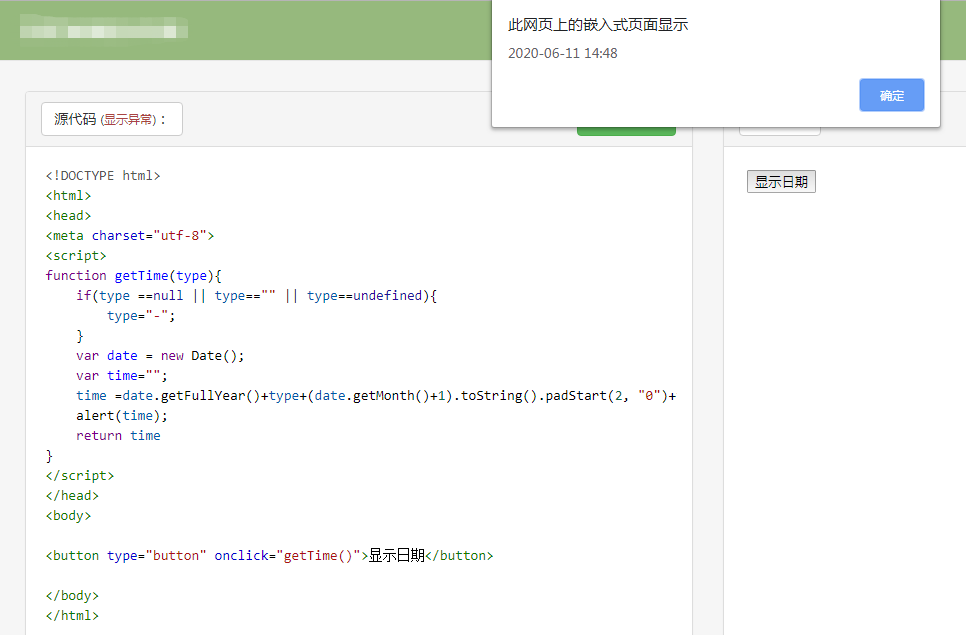Click the <body> opening tag line

pyautogui.click(x=68, y=516)
